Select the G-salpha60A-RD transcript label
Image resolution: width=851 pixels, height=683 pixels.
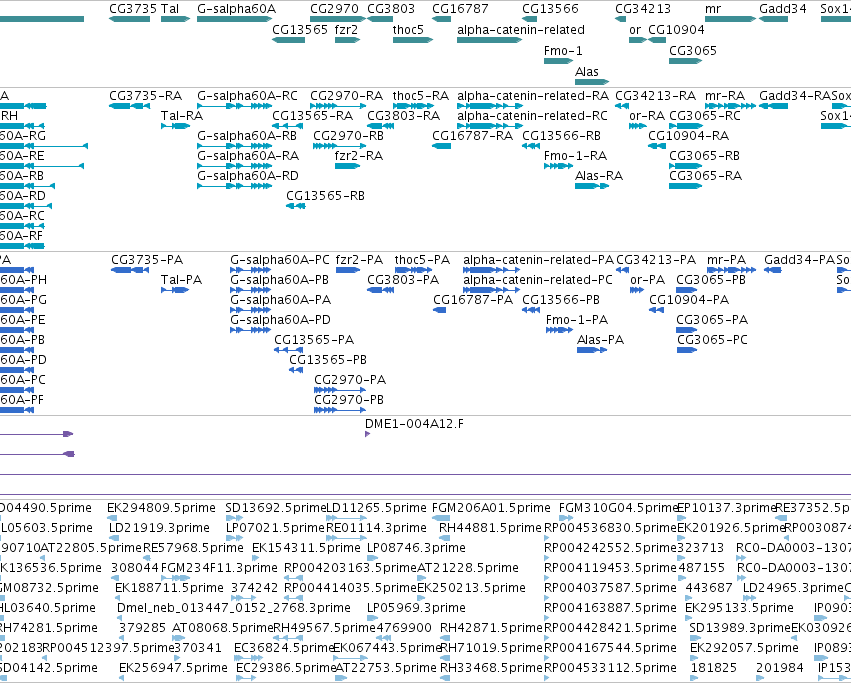(248, 176)
